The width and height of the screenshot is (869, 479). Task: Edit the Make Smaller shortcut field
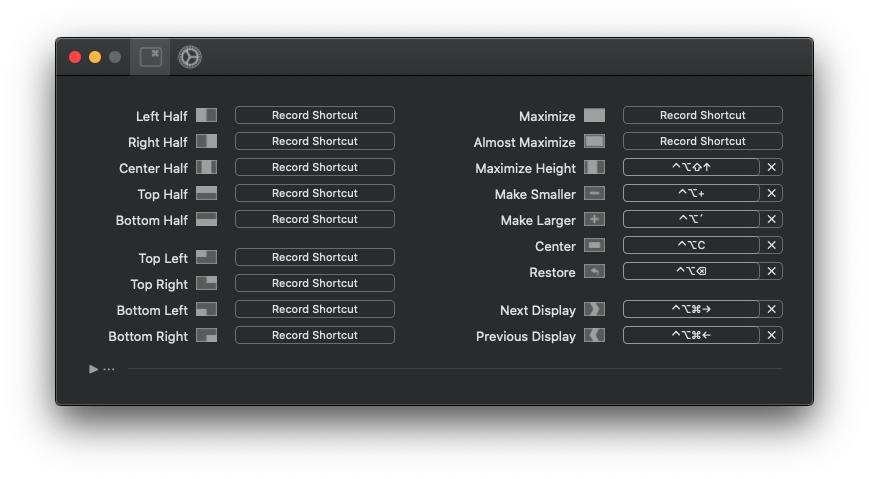(691, 193)
